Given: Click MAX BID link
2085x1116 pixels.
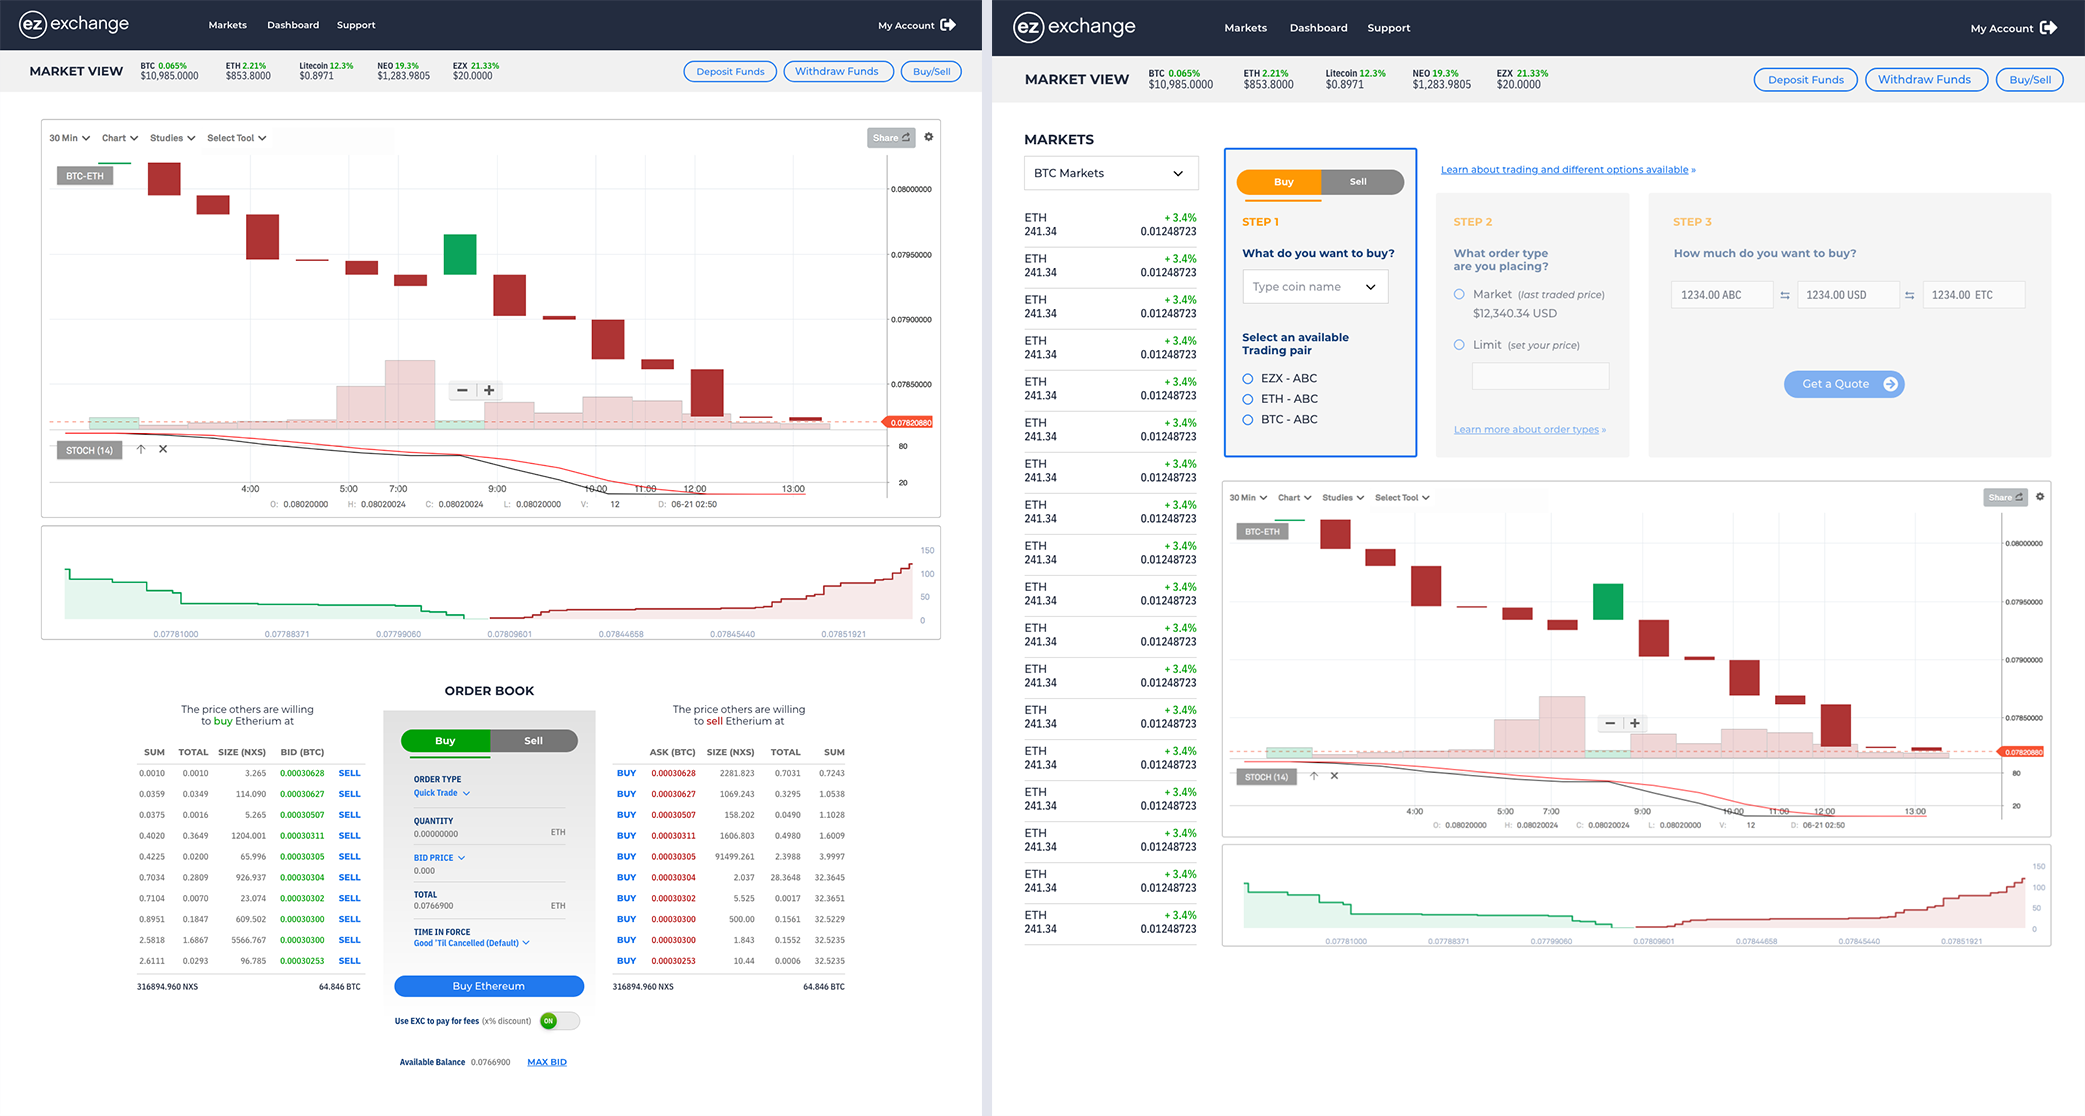Looking at the screenshot, I should (x=547, y=1062).
